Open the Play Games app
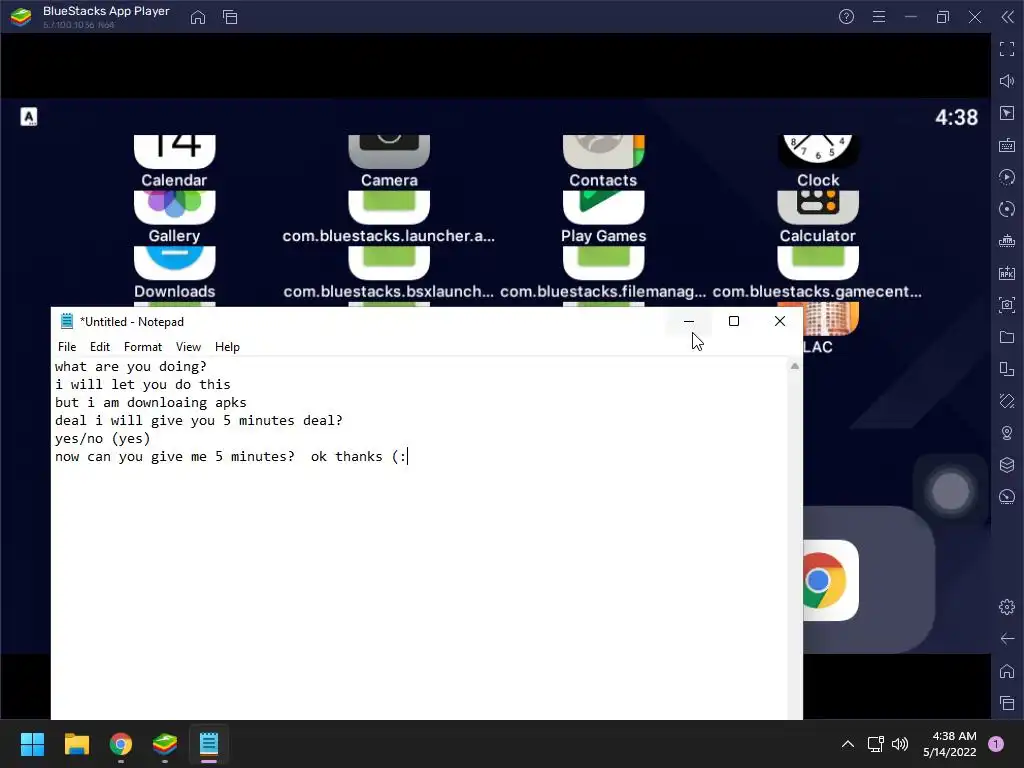Viewport: 1024px width, 768px height. coord(603,217)
